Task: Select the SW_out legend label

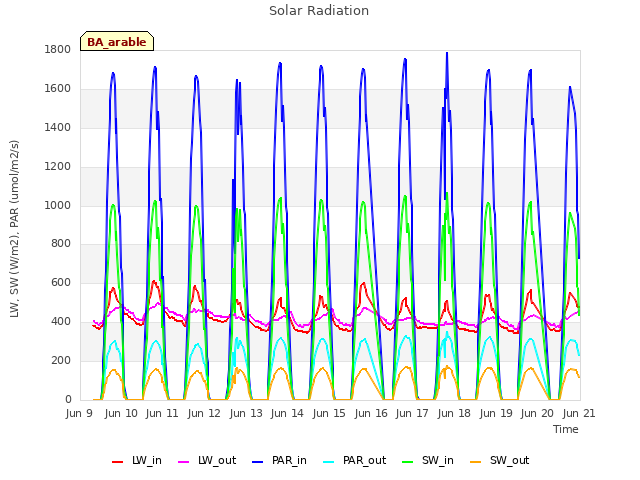Action: 509,461
